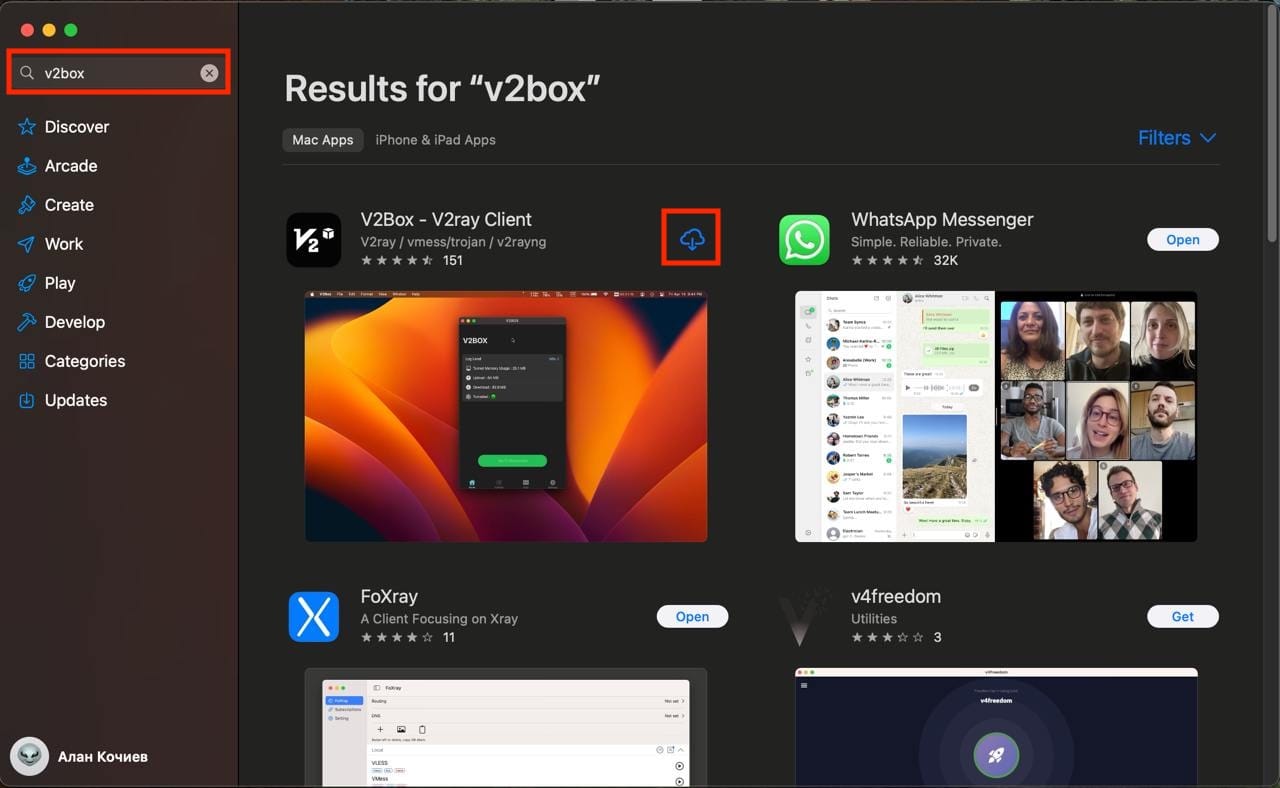Image resolution: width=1280 pixels, height=788 pixels.
Task: Clear the search field with the X icon
Action: pyautogui.click(x=209, y=73)
